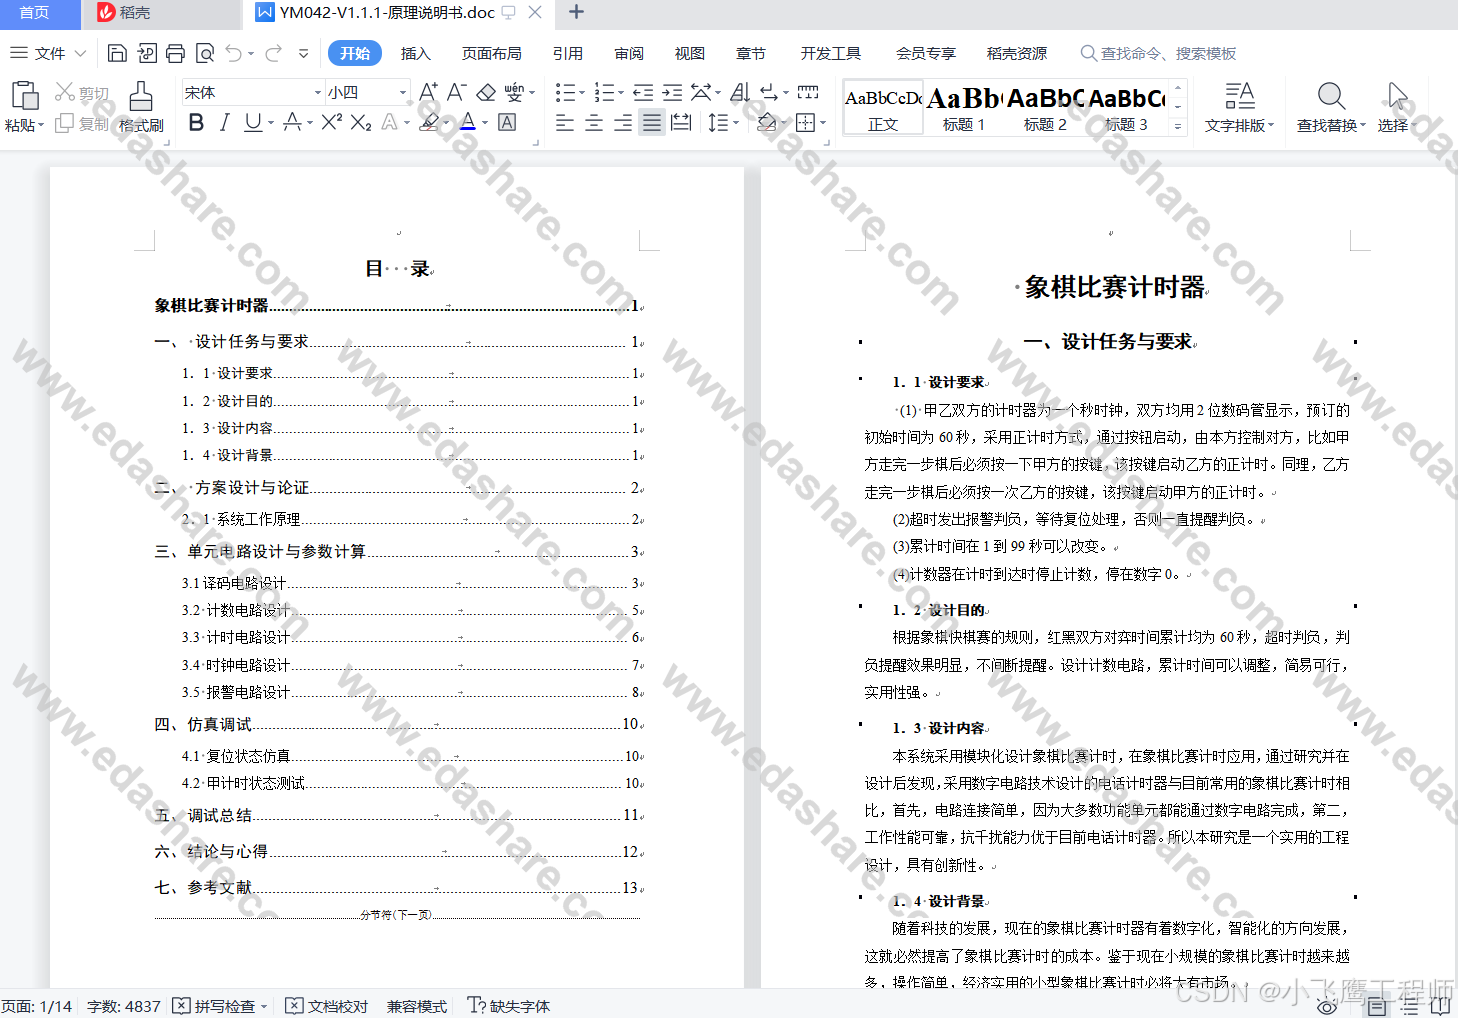Open the numbered list dropdown arrow
1458x1018 pixels.
(620, 93)
